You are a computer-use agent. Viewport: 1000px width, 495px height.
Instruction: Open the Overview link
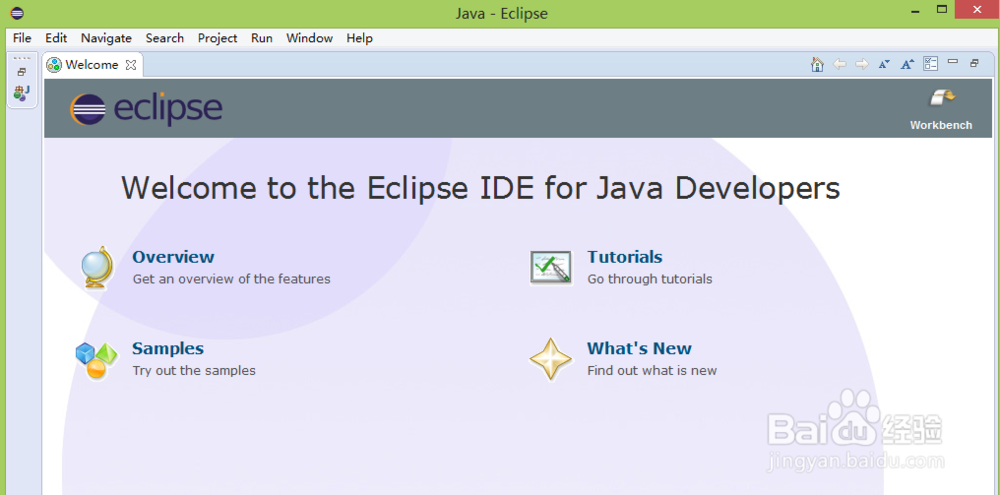(x=173, y=257)
